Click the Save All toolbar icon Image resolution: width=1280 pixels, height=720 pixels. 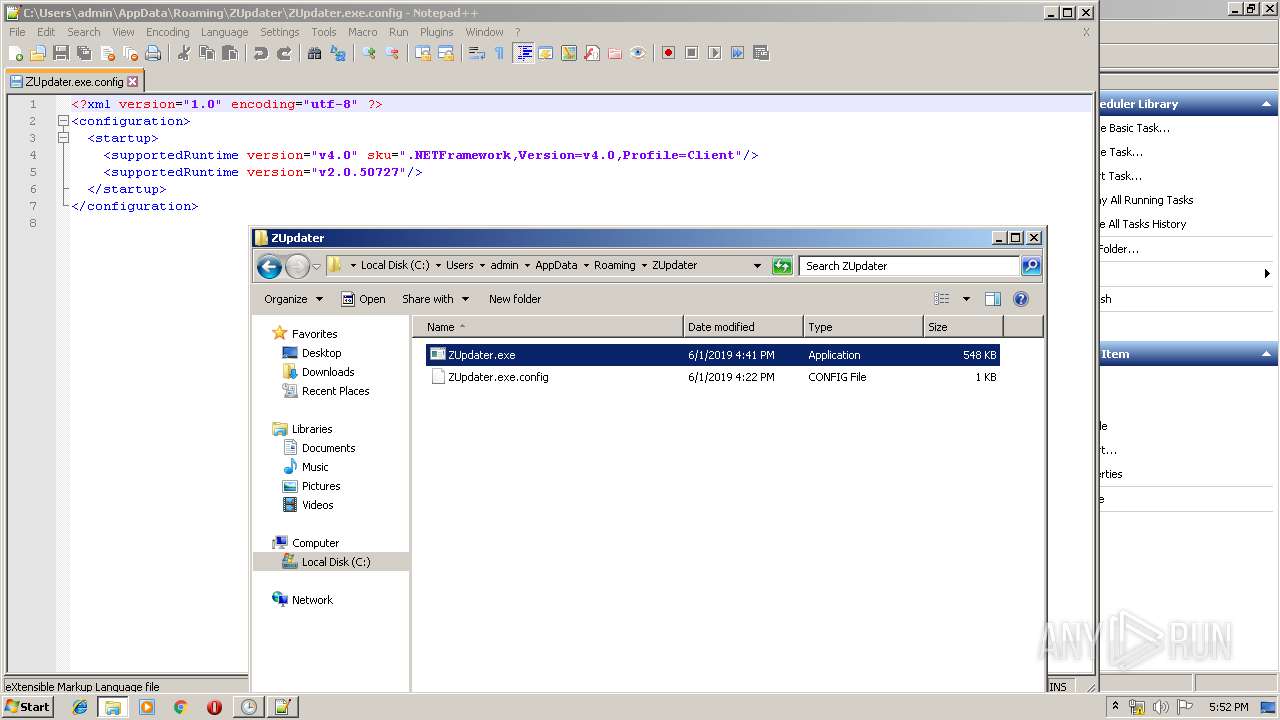pos(84,53)
